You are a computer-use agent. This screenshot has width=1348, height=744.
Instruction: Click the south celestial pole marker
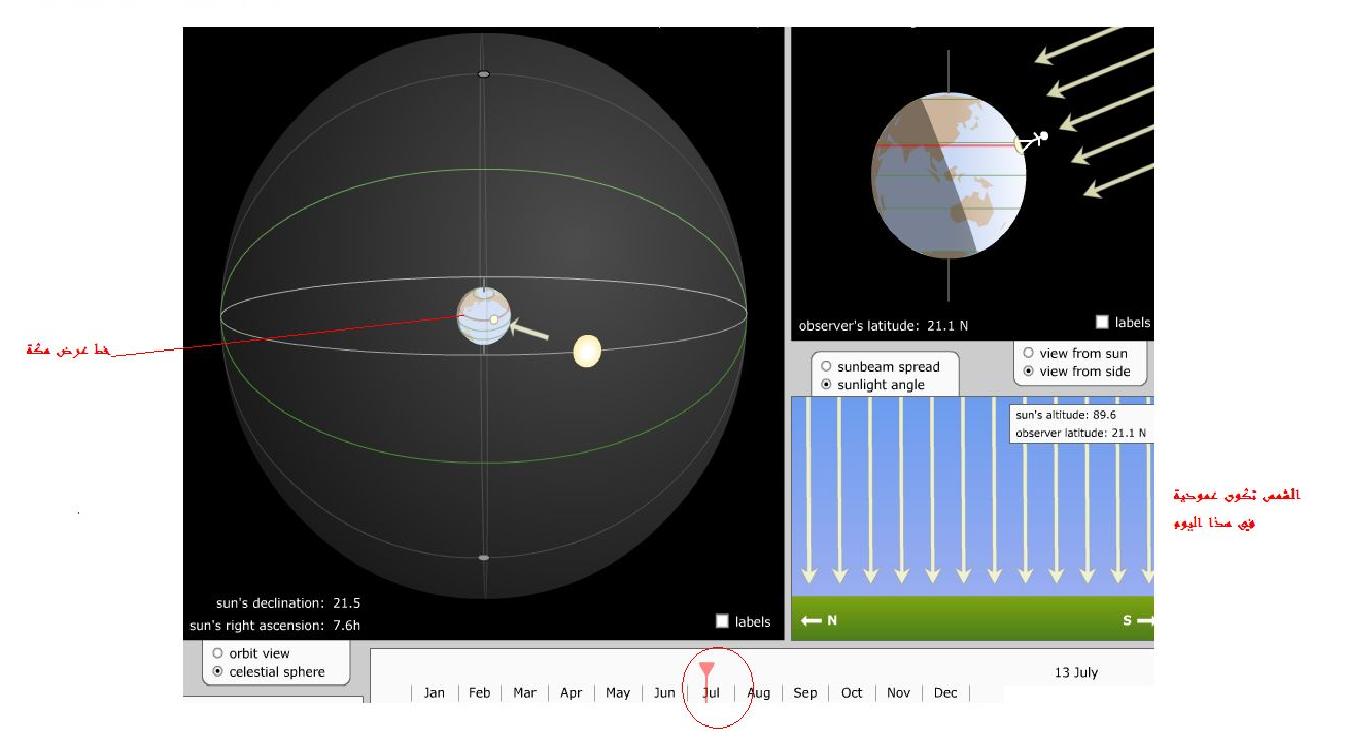(484, 558)
